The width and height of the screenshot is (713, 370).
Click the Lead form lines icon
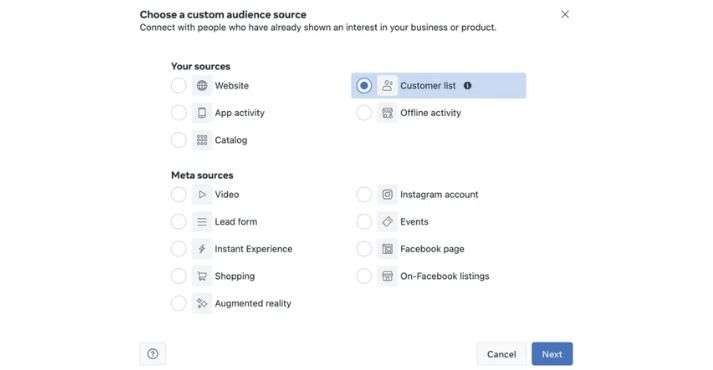202,222
